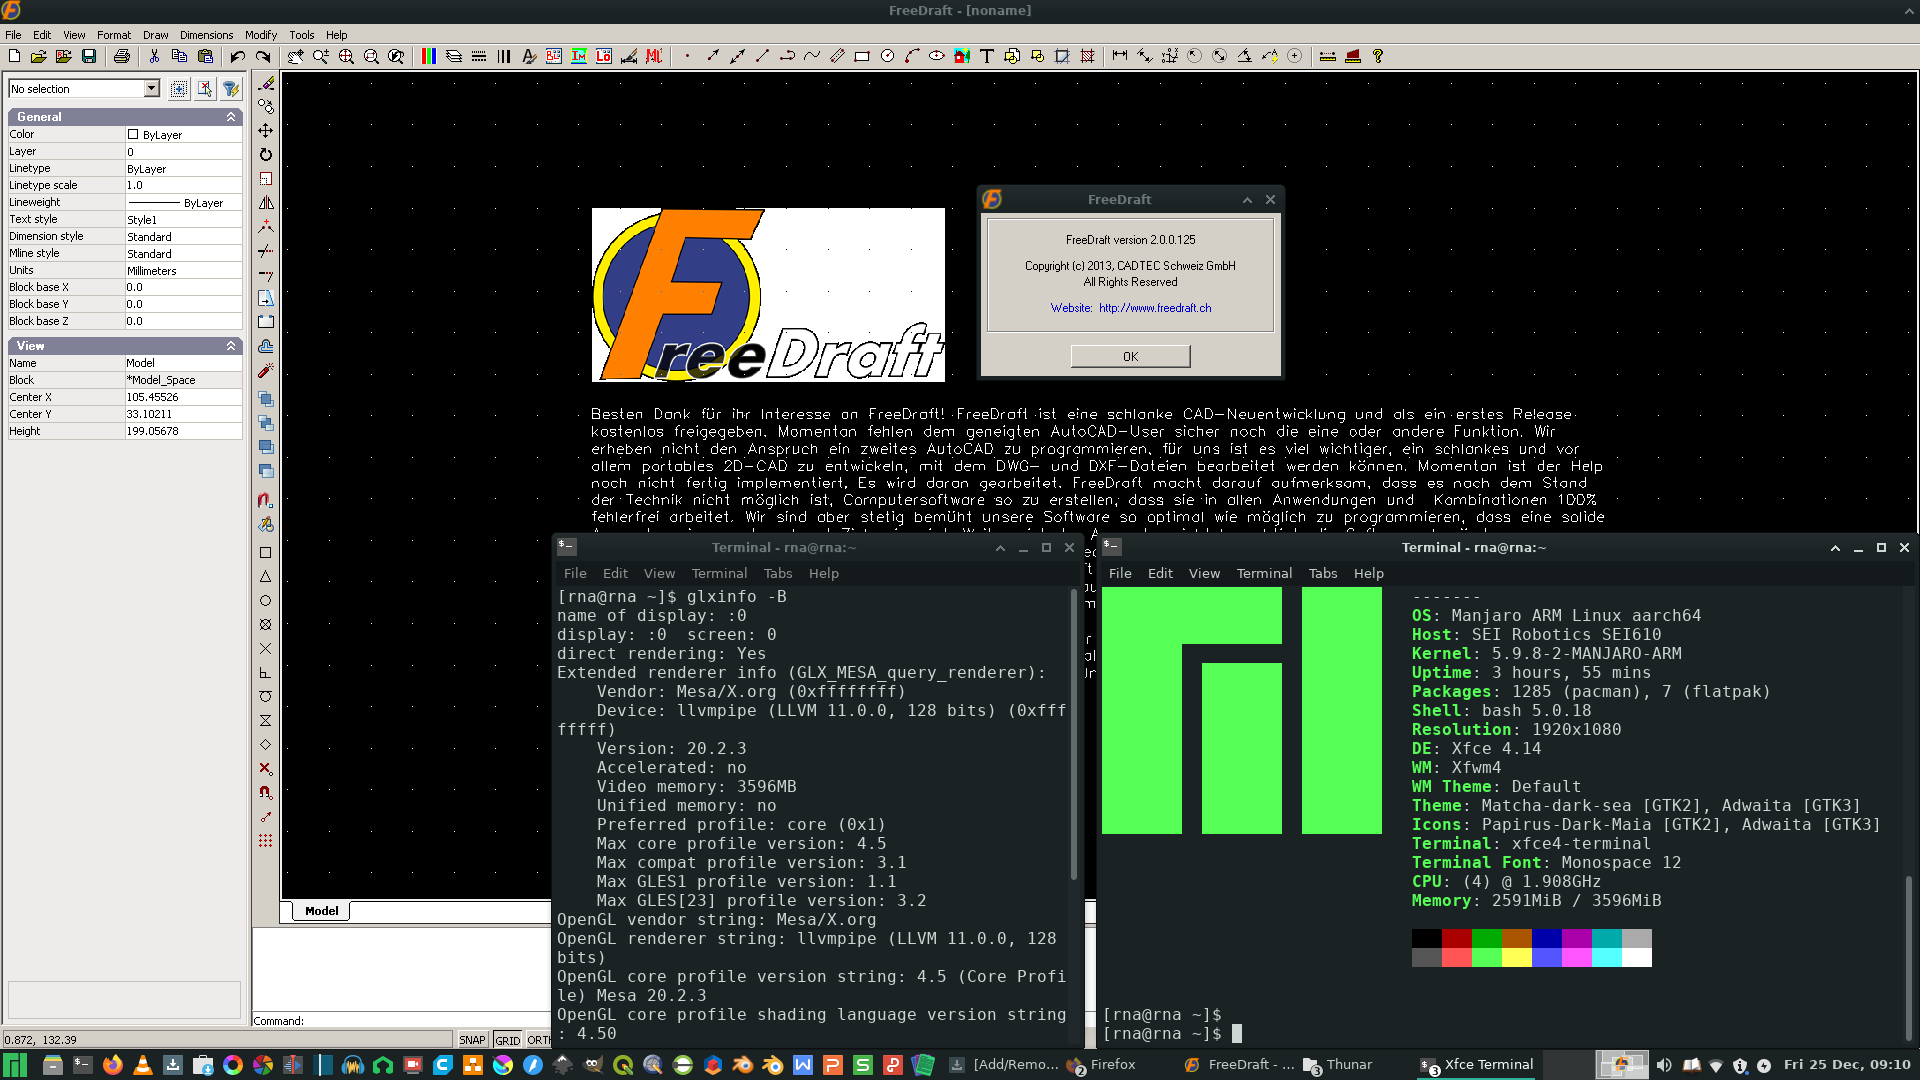This screenshot has height=1080, width=1920.
Task: Select the Erase tool at toolbar top
Action: (265, 83)
